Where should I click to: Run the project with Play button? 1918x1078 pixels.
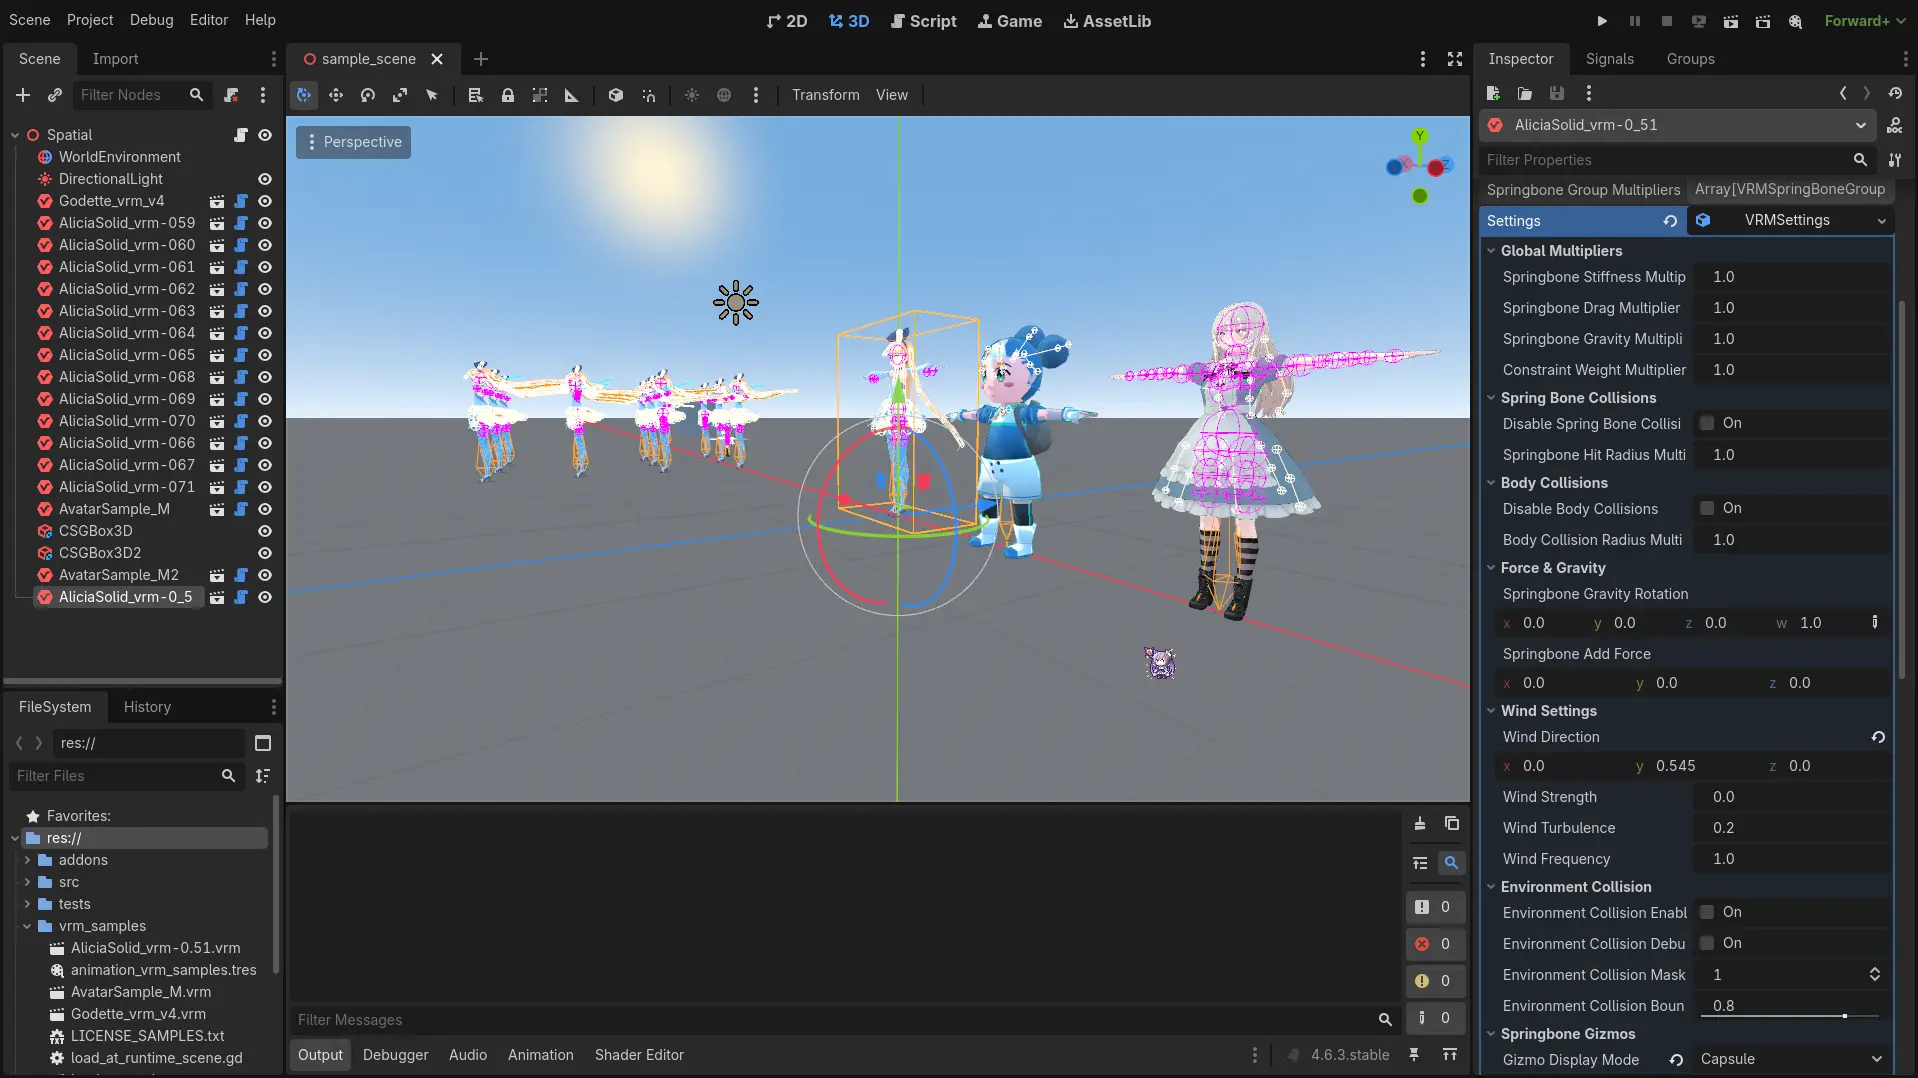click(x=1602, y=21)
